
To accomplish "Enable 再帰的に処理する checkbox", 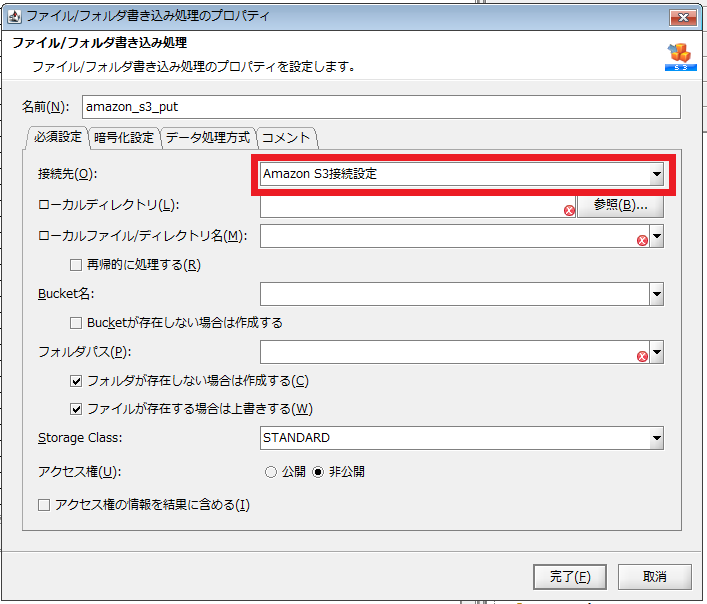I will [x=76, y=265].
